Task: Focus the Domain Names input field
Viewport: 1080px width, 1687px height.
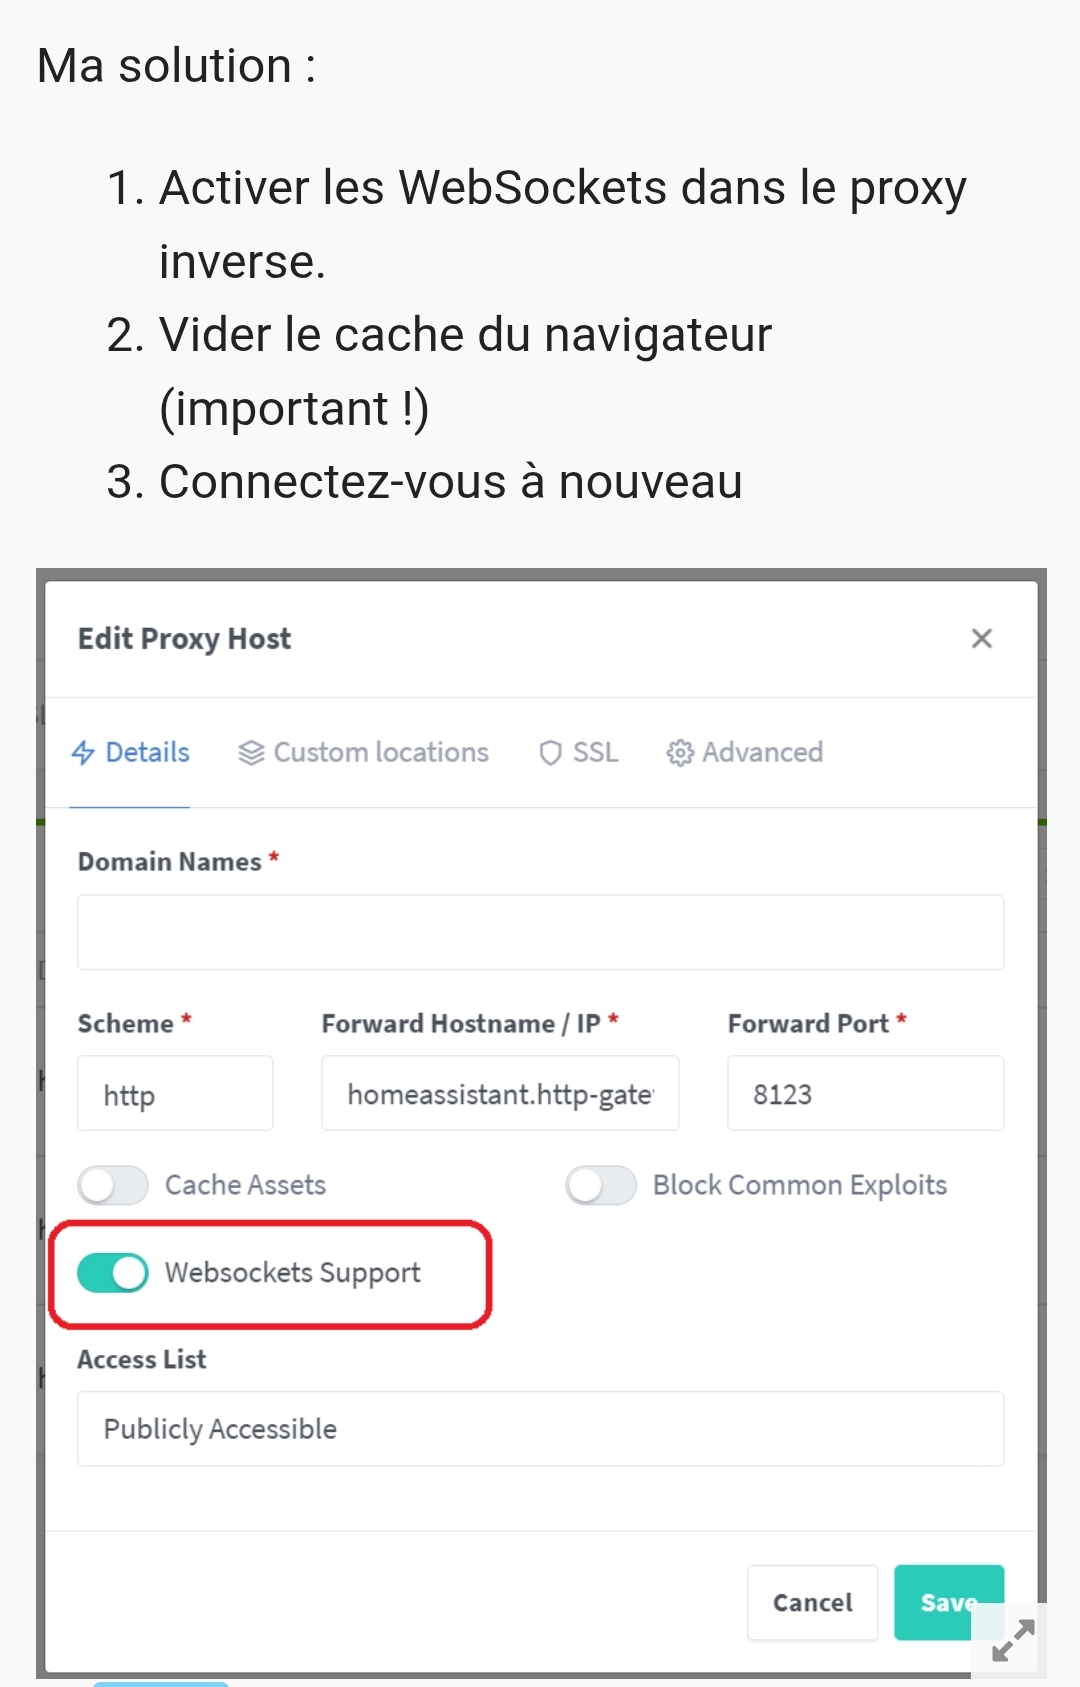Action: [540, 932]
